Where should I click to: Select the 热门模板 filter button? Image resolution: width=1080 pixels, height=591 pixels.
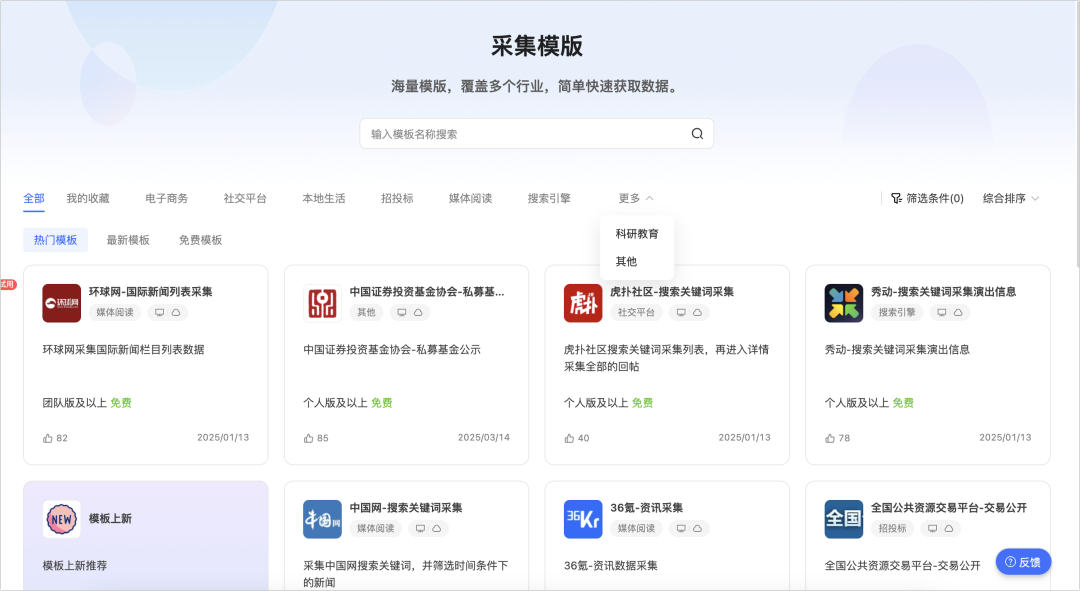[55, 240]
